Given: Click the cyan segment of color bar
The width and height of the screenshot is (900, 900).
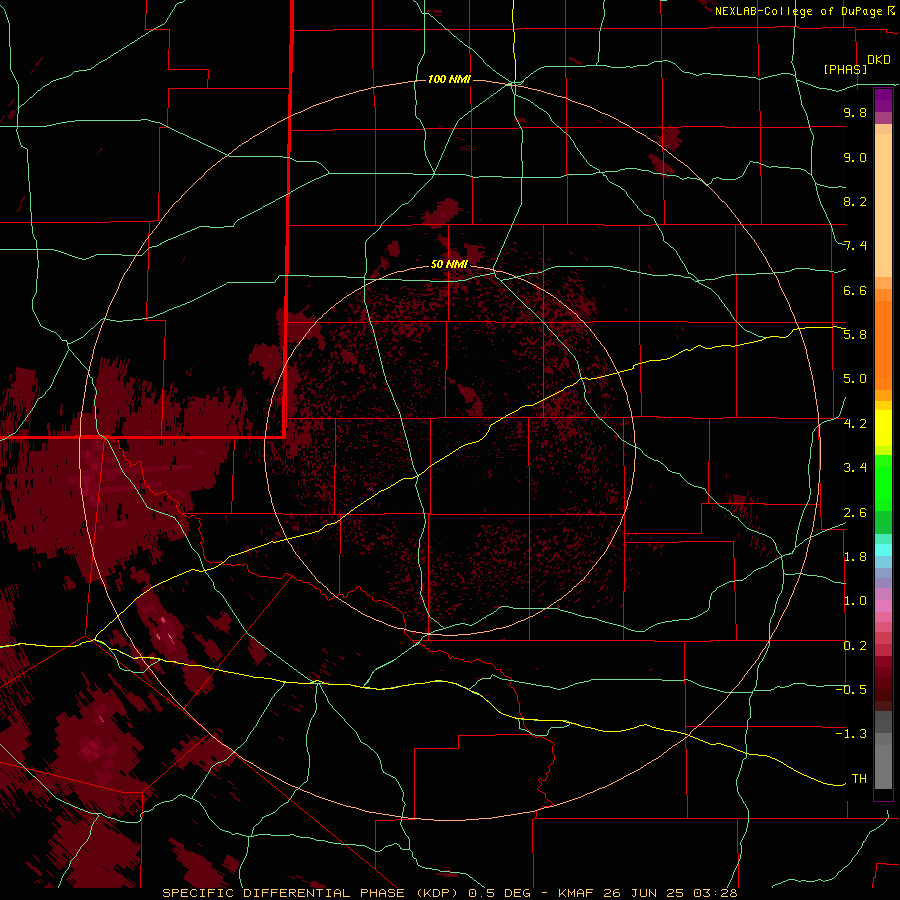Looking at the screenshot, I should [x=883, y=550].
